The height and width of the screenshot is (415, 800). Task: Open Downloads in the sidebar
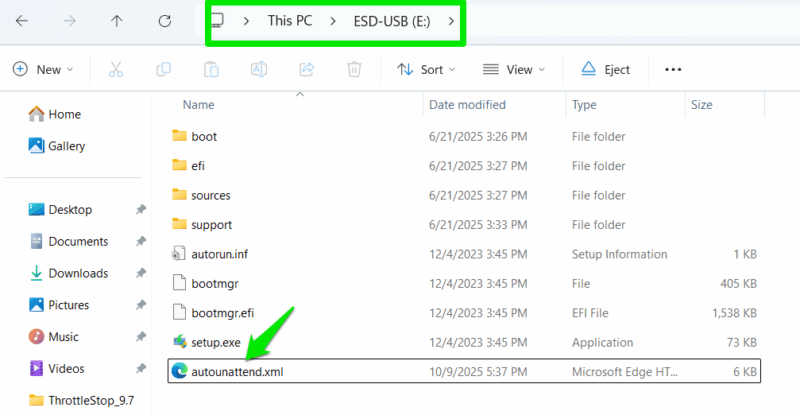(68, 273)
